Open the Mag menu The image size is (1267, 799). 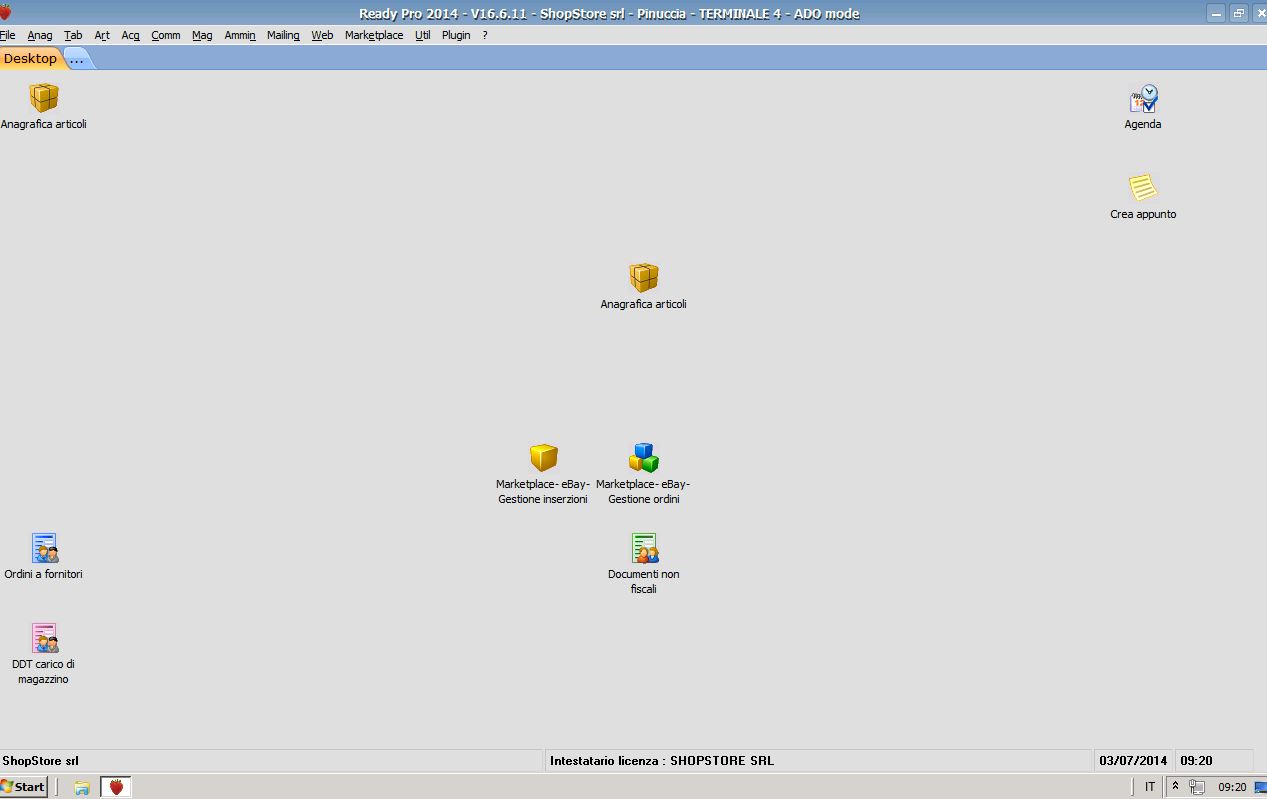point(202,35)
